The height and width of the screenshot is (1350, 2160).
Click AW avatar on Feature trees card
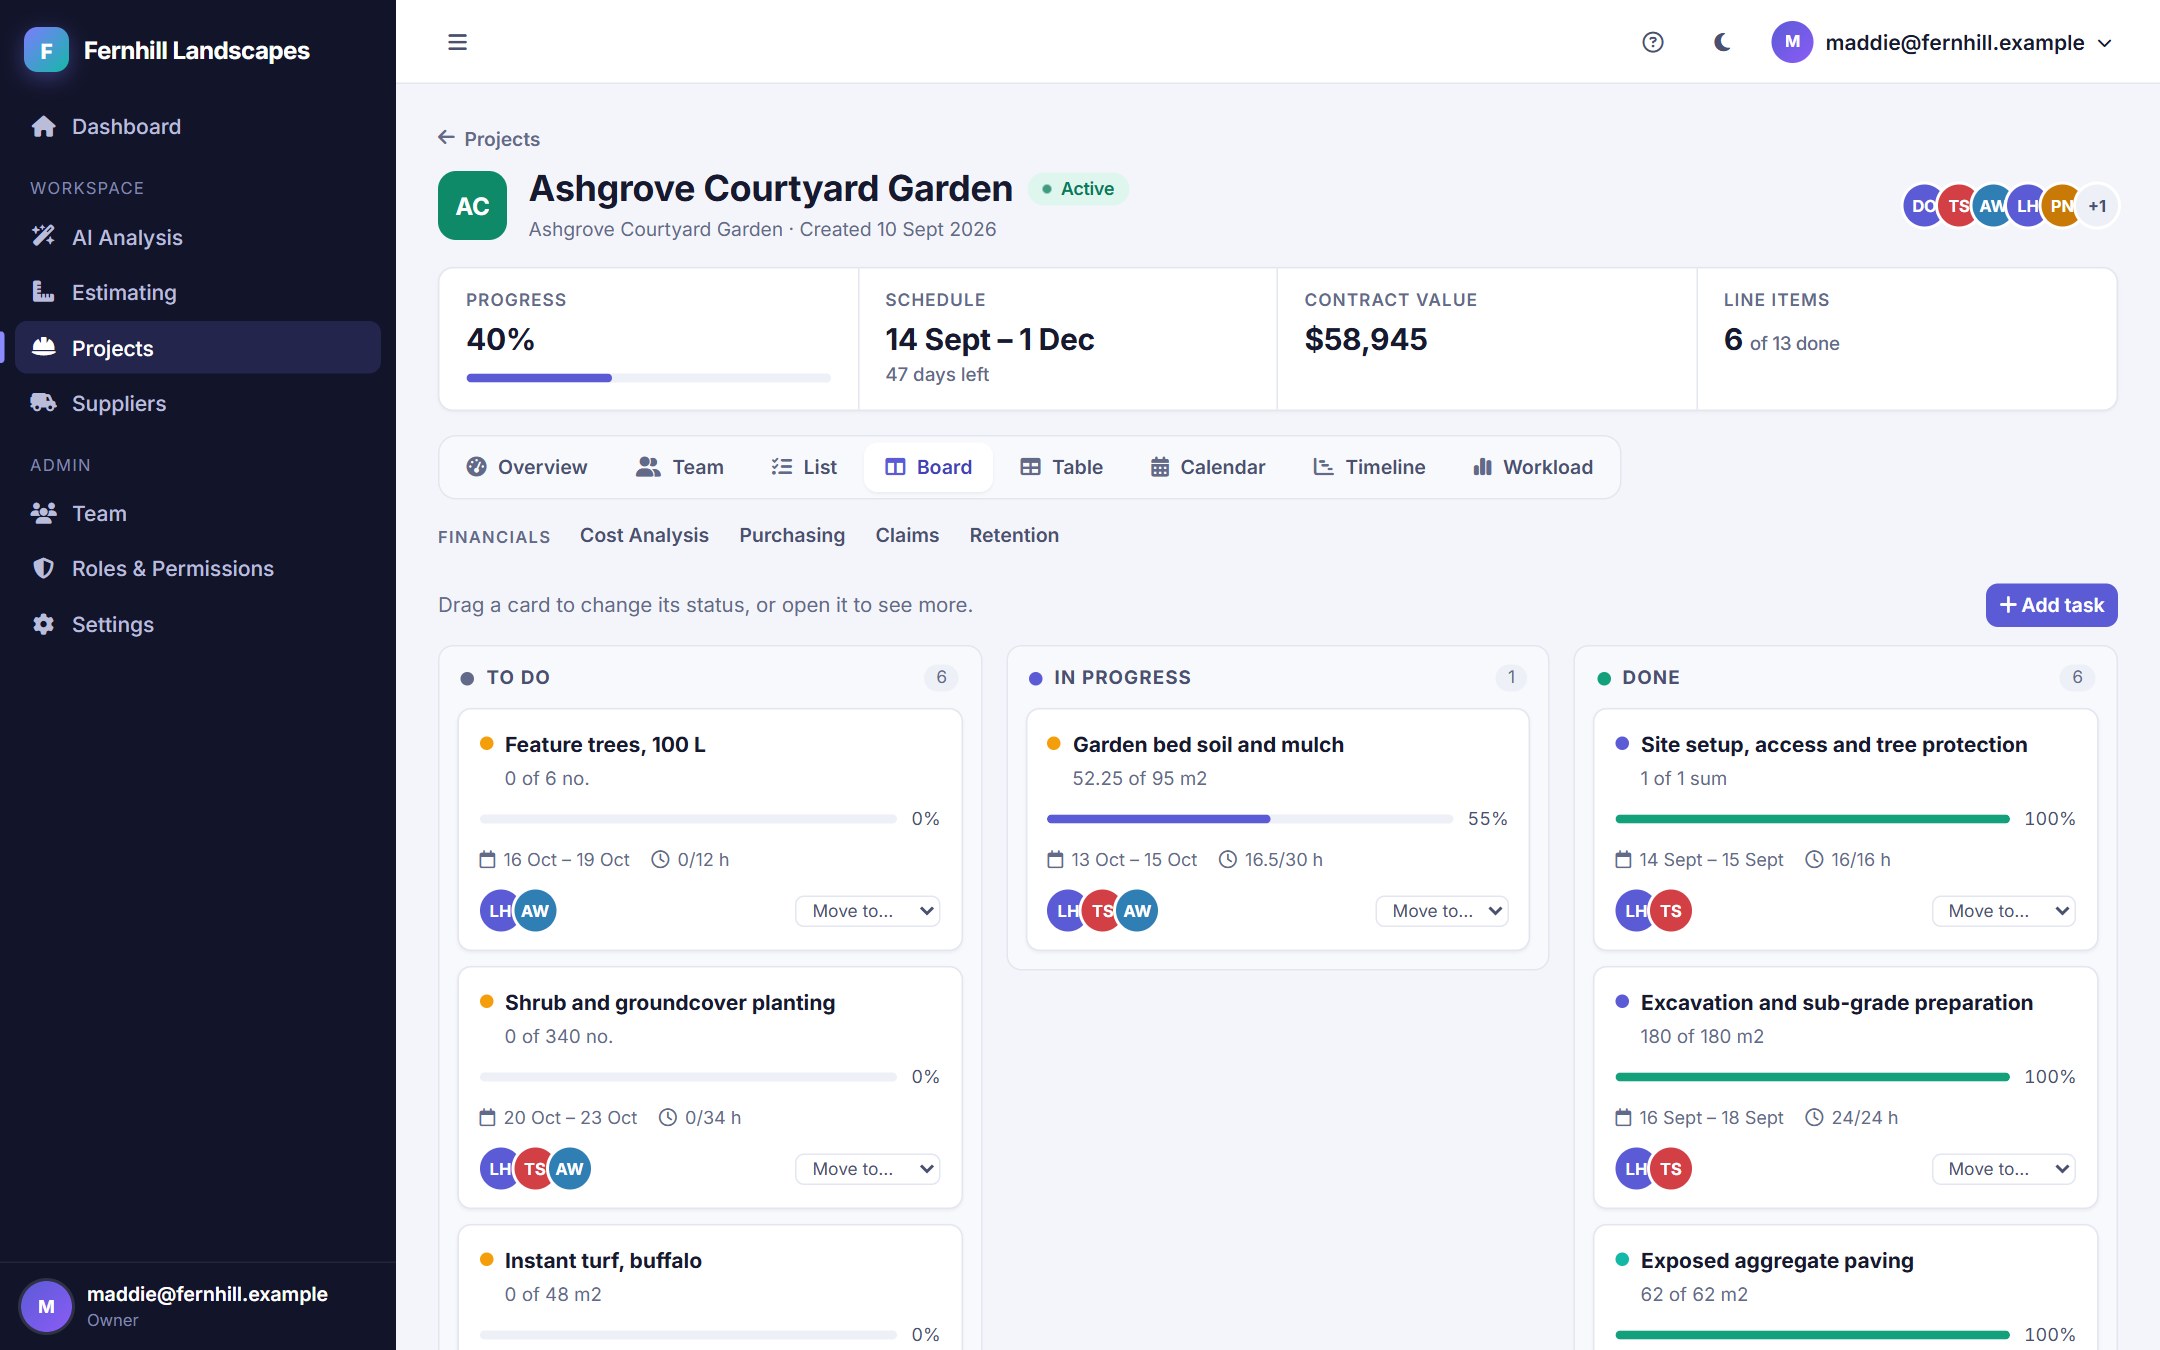click(x=535, y=911)
